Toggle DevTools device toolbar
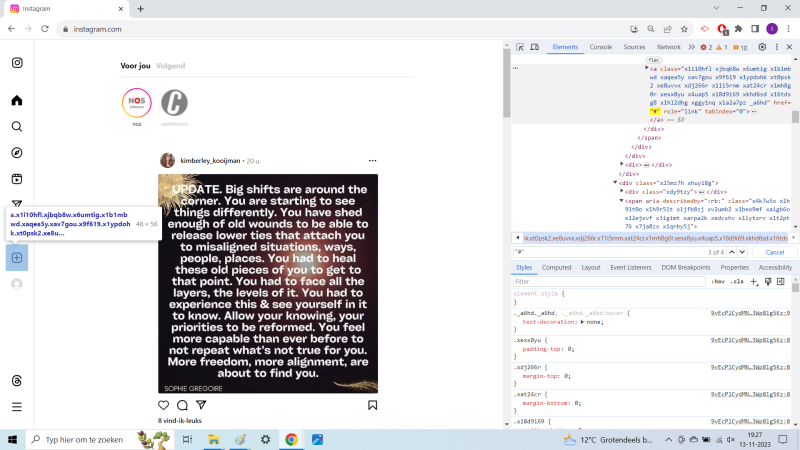The height and width of the screenshot is (450, 800). pos(535,47)
